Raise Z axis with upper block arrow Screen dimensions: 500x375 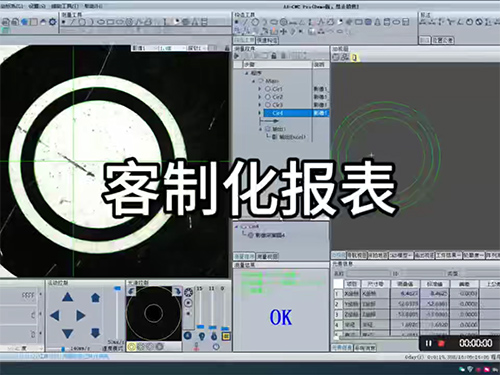point(95,297)
